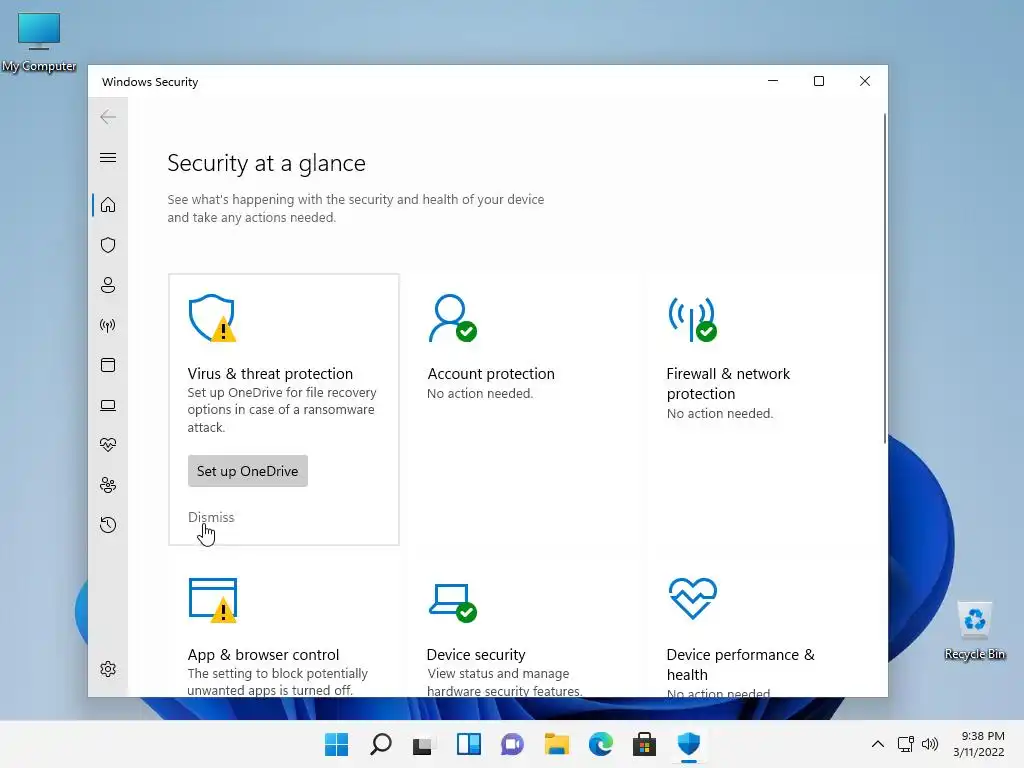1024x768 pixels.
Task: Open Virus & threat protection shield in sidebar
Action: (x=108, y=245)
